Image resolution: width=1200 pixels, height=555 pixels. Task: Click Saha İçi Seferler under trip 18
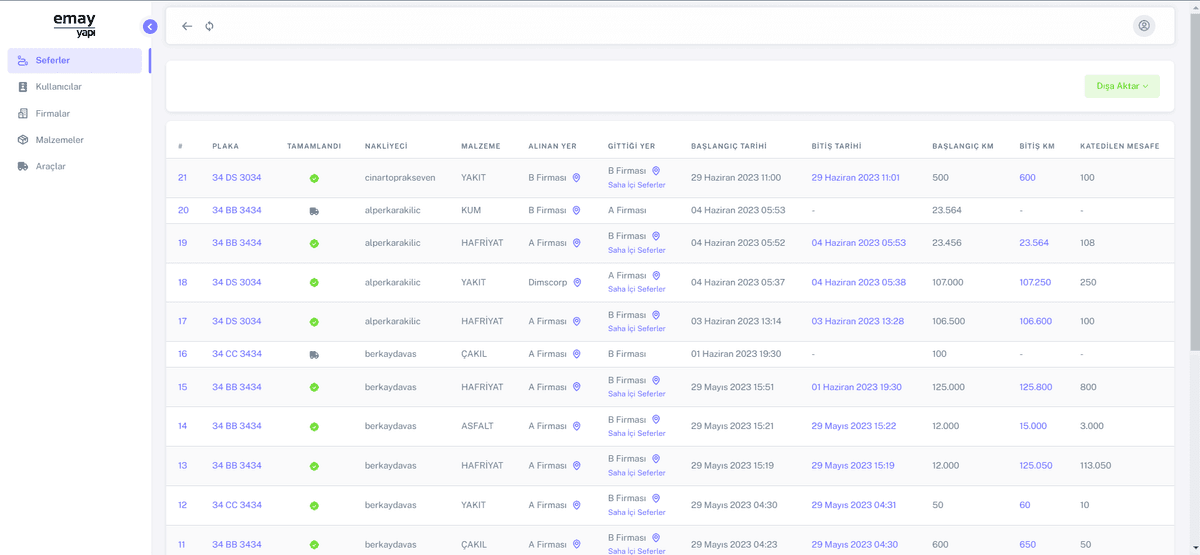pyautogui.click(x=637, y=290)
